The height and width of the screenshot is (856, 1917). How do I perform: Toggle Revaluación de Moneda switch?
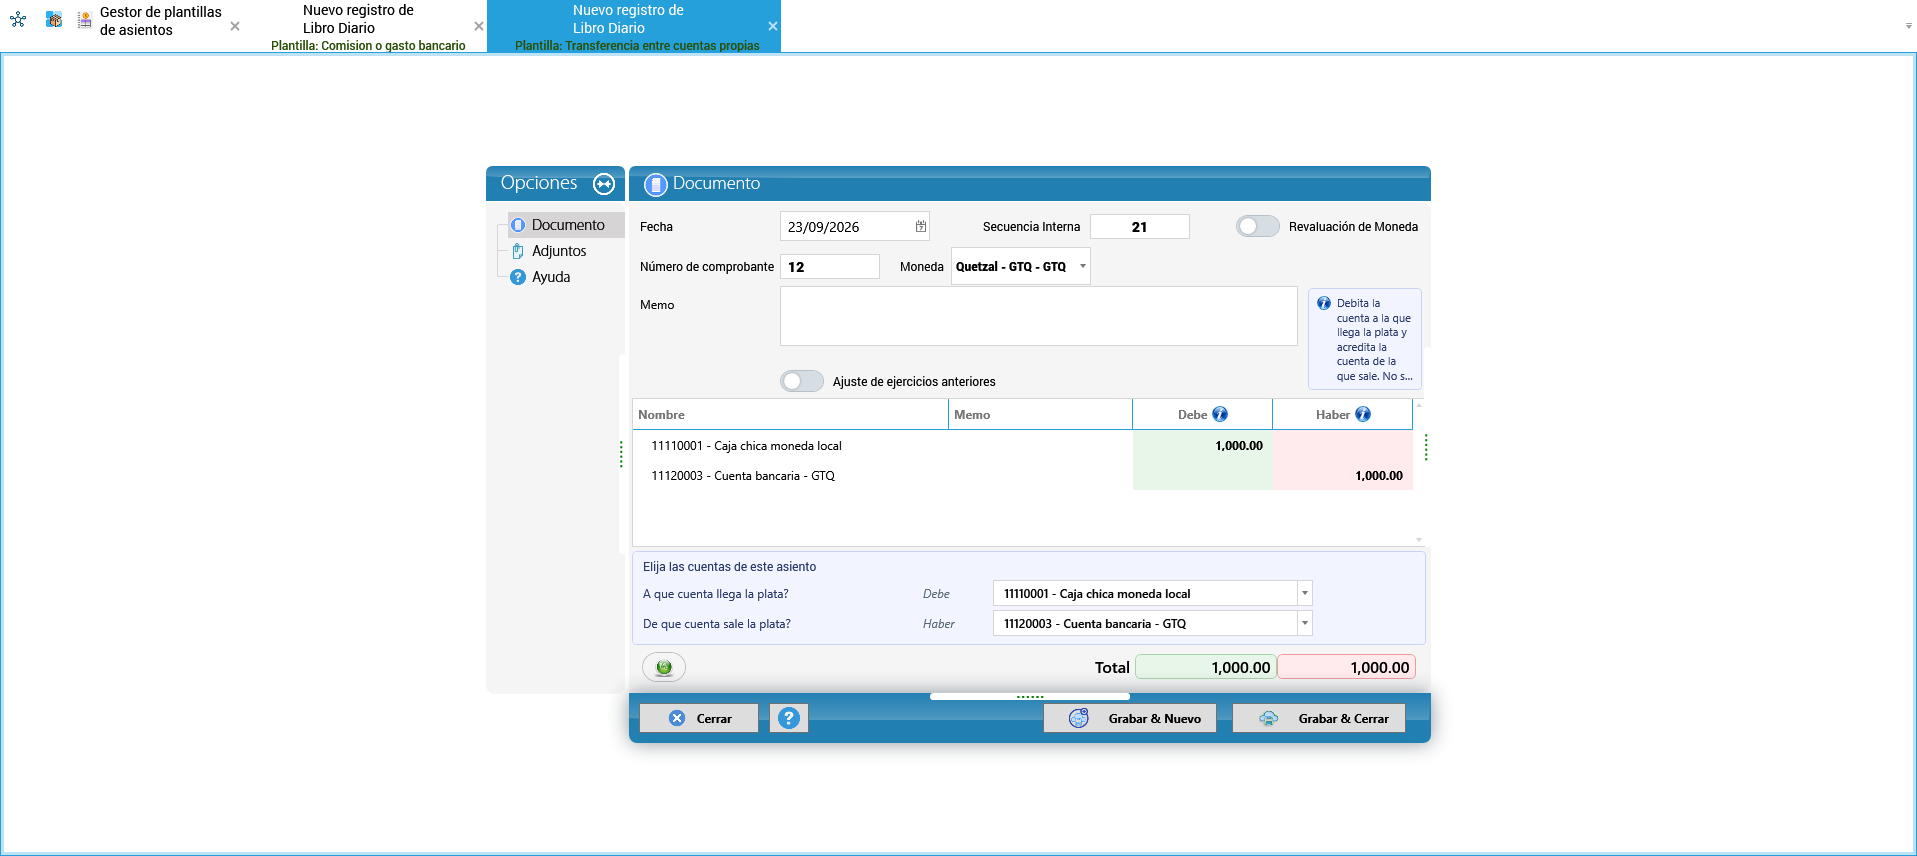click(1258, 226)
